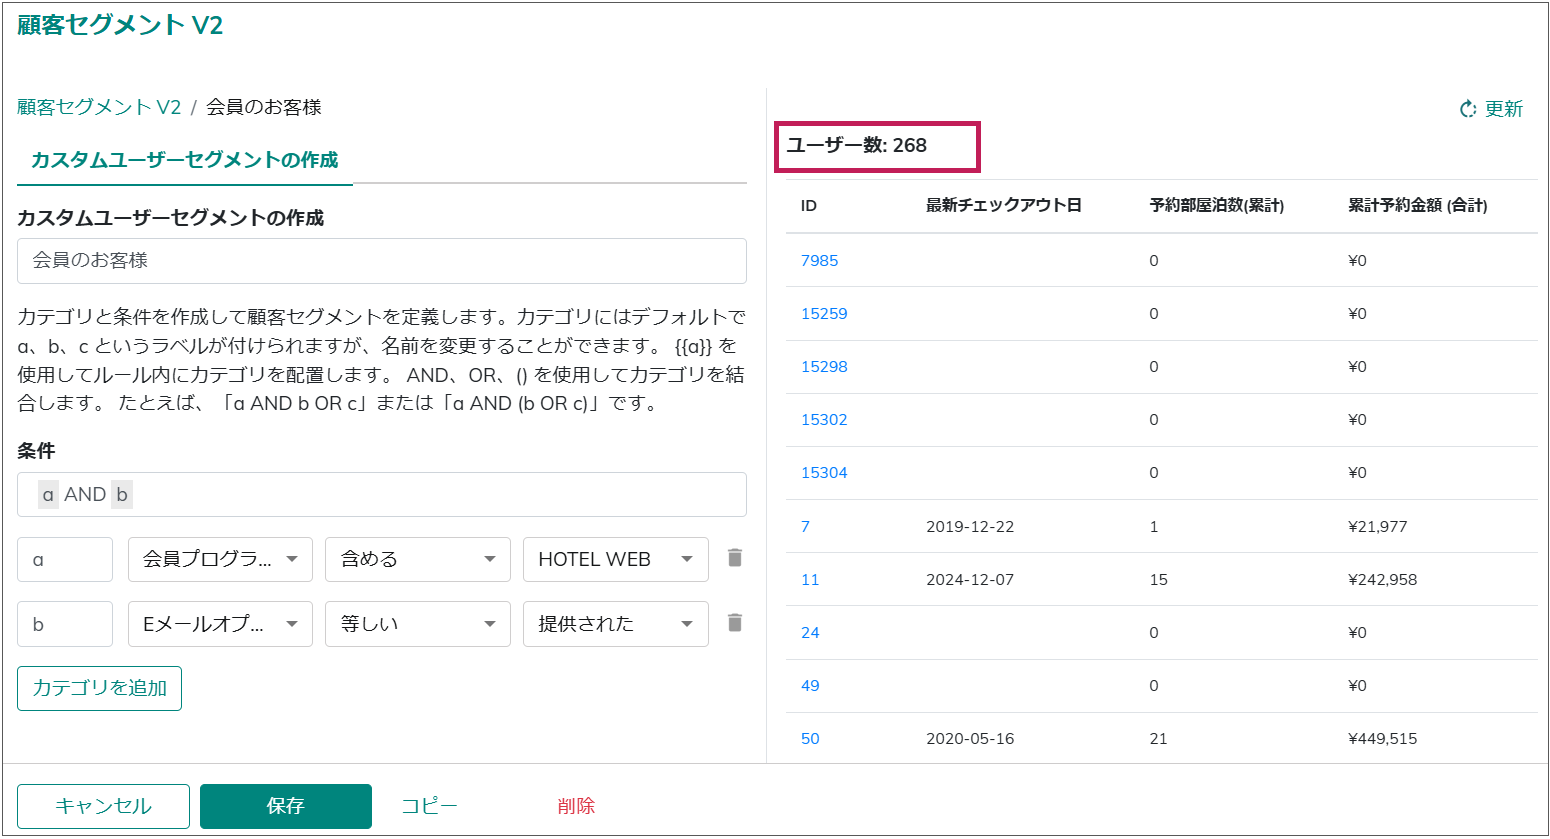The width and height of the screenshot is (1550, 839).
Task: Select the カスタムユーザーセグメントの作成 tab
Action: click(x=185, y=160)
